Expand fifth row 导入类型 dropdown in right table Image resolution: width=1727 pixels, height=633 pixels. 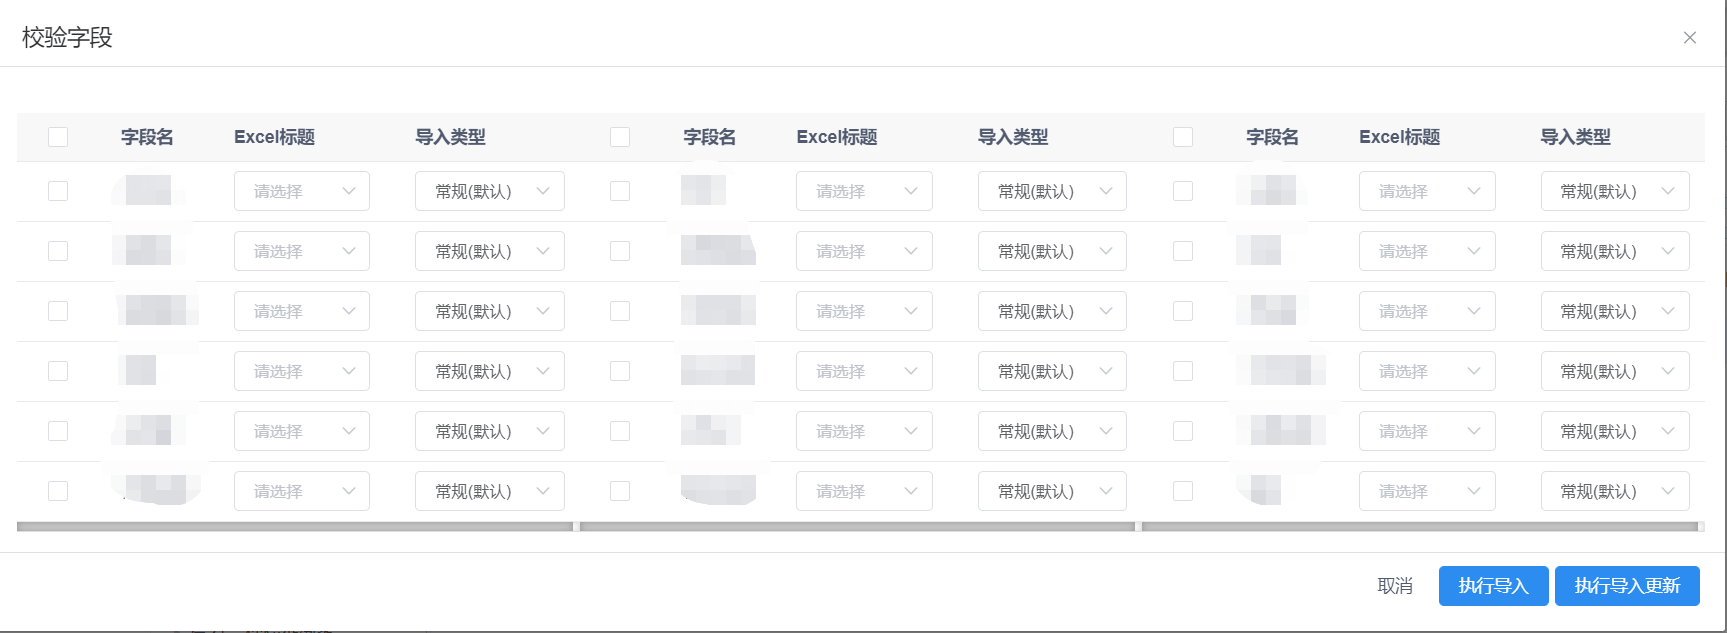pos(1614,431)
